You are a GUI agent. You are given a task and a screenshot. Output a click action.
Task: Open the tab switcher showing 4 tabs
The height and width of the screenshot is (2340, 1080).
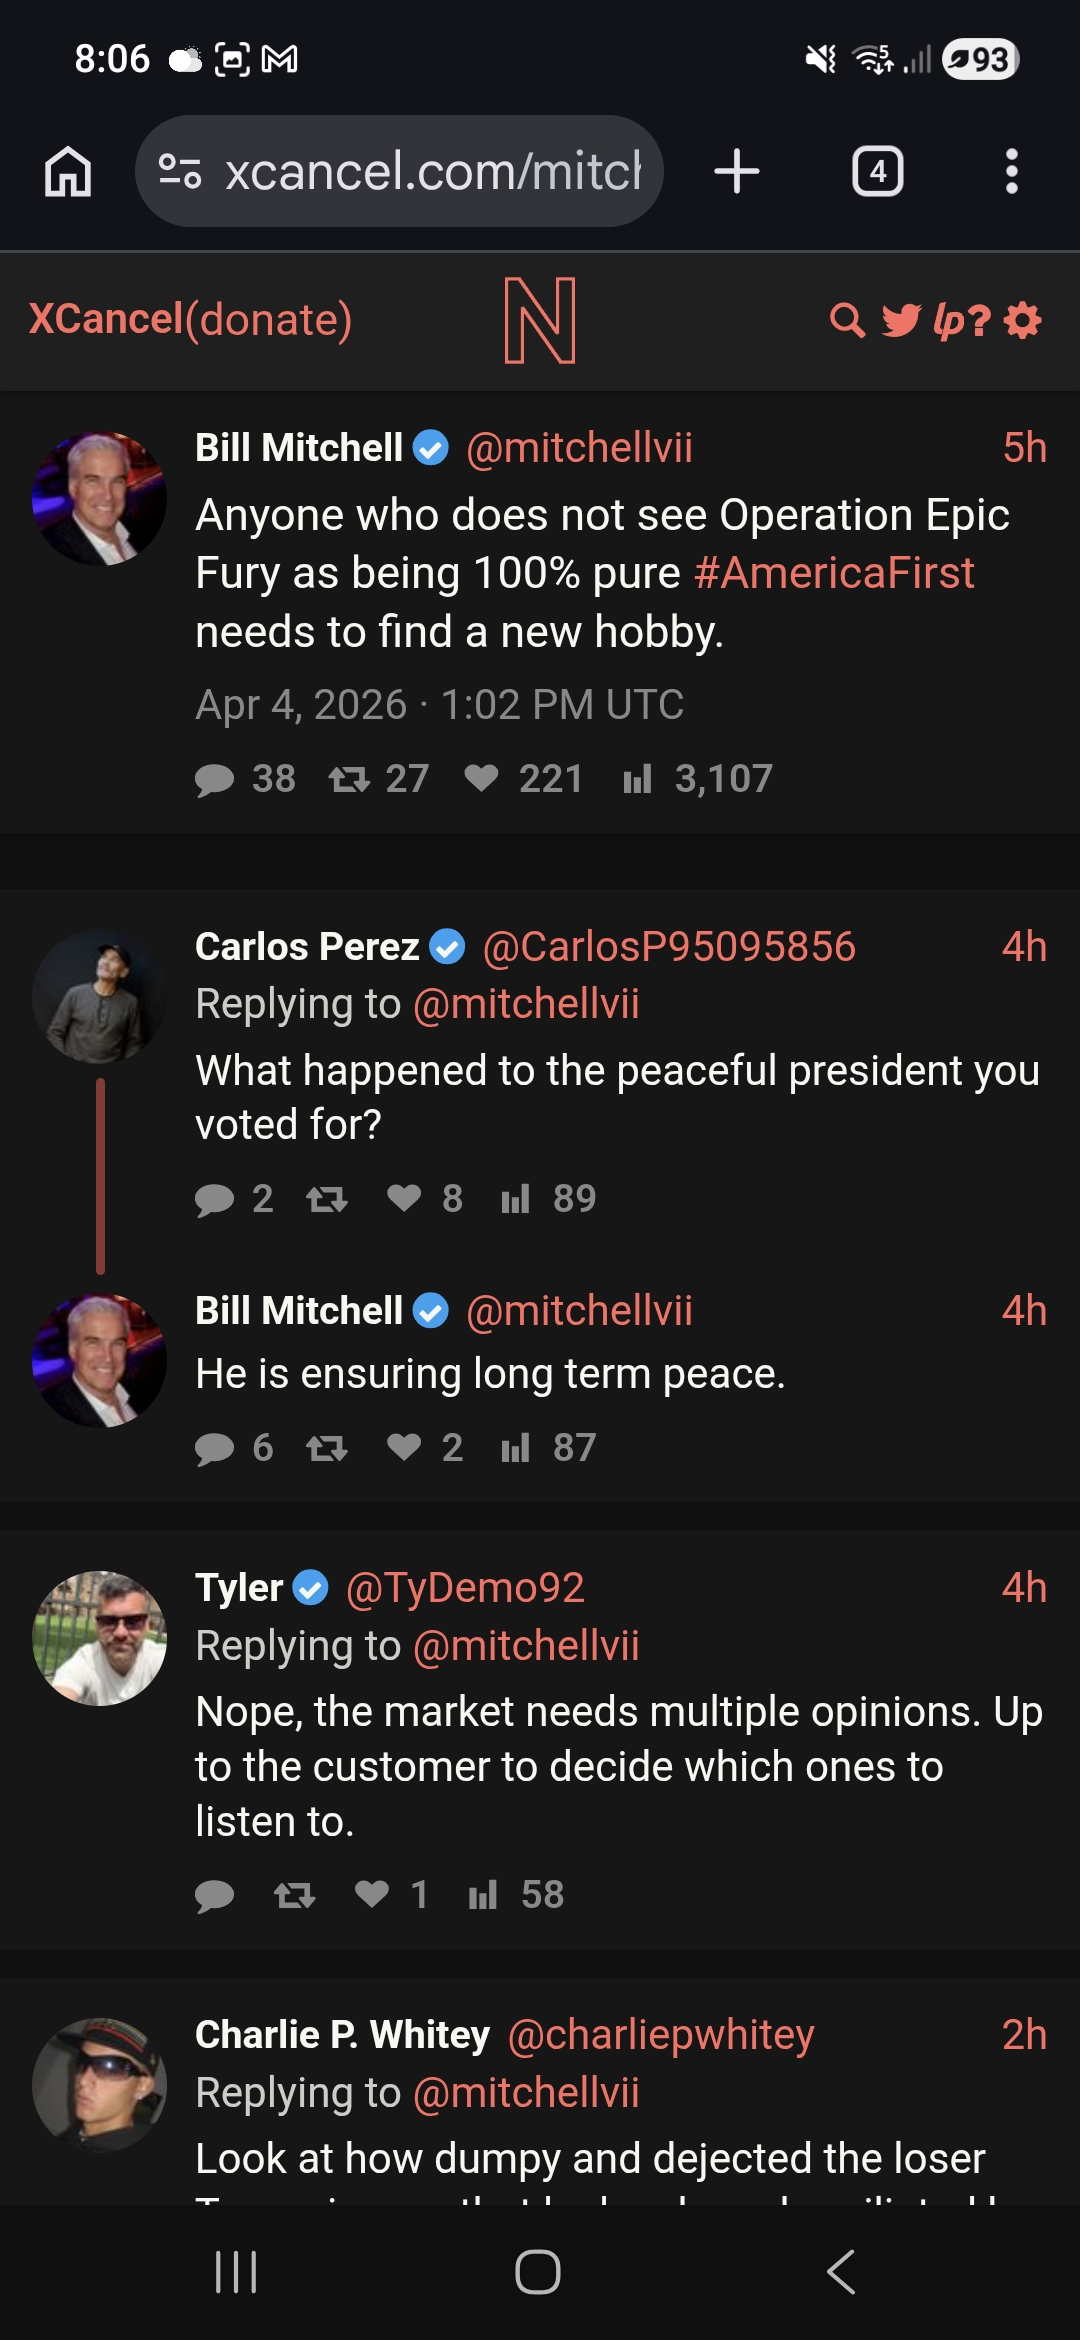click(877, 171)
